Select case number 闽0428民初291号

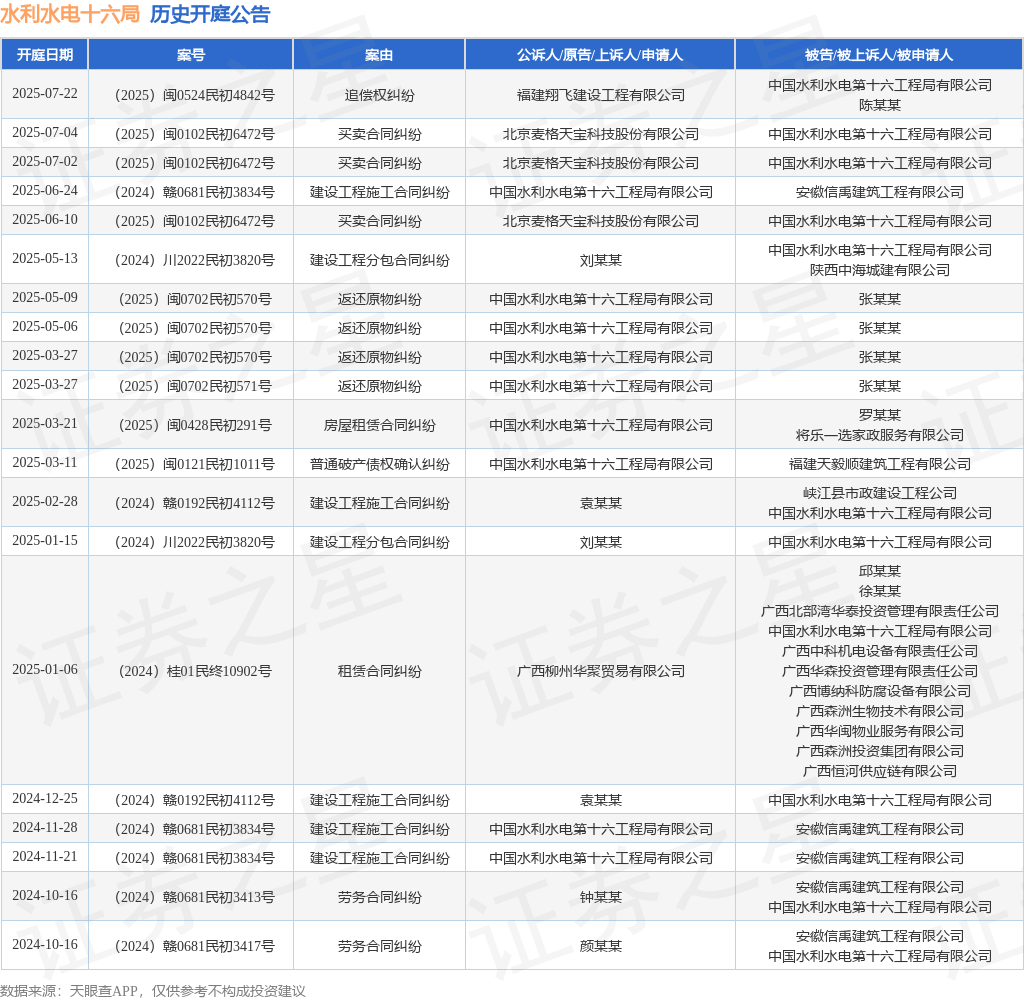pyautogui.click(x=195, y=426)
